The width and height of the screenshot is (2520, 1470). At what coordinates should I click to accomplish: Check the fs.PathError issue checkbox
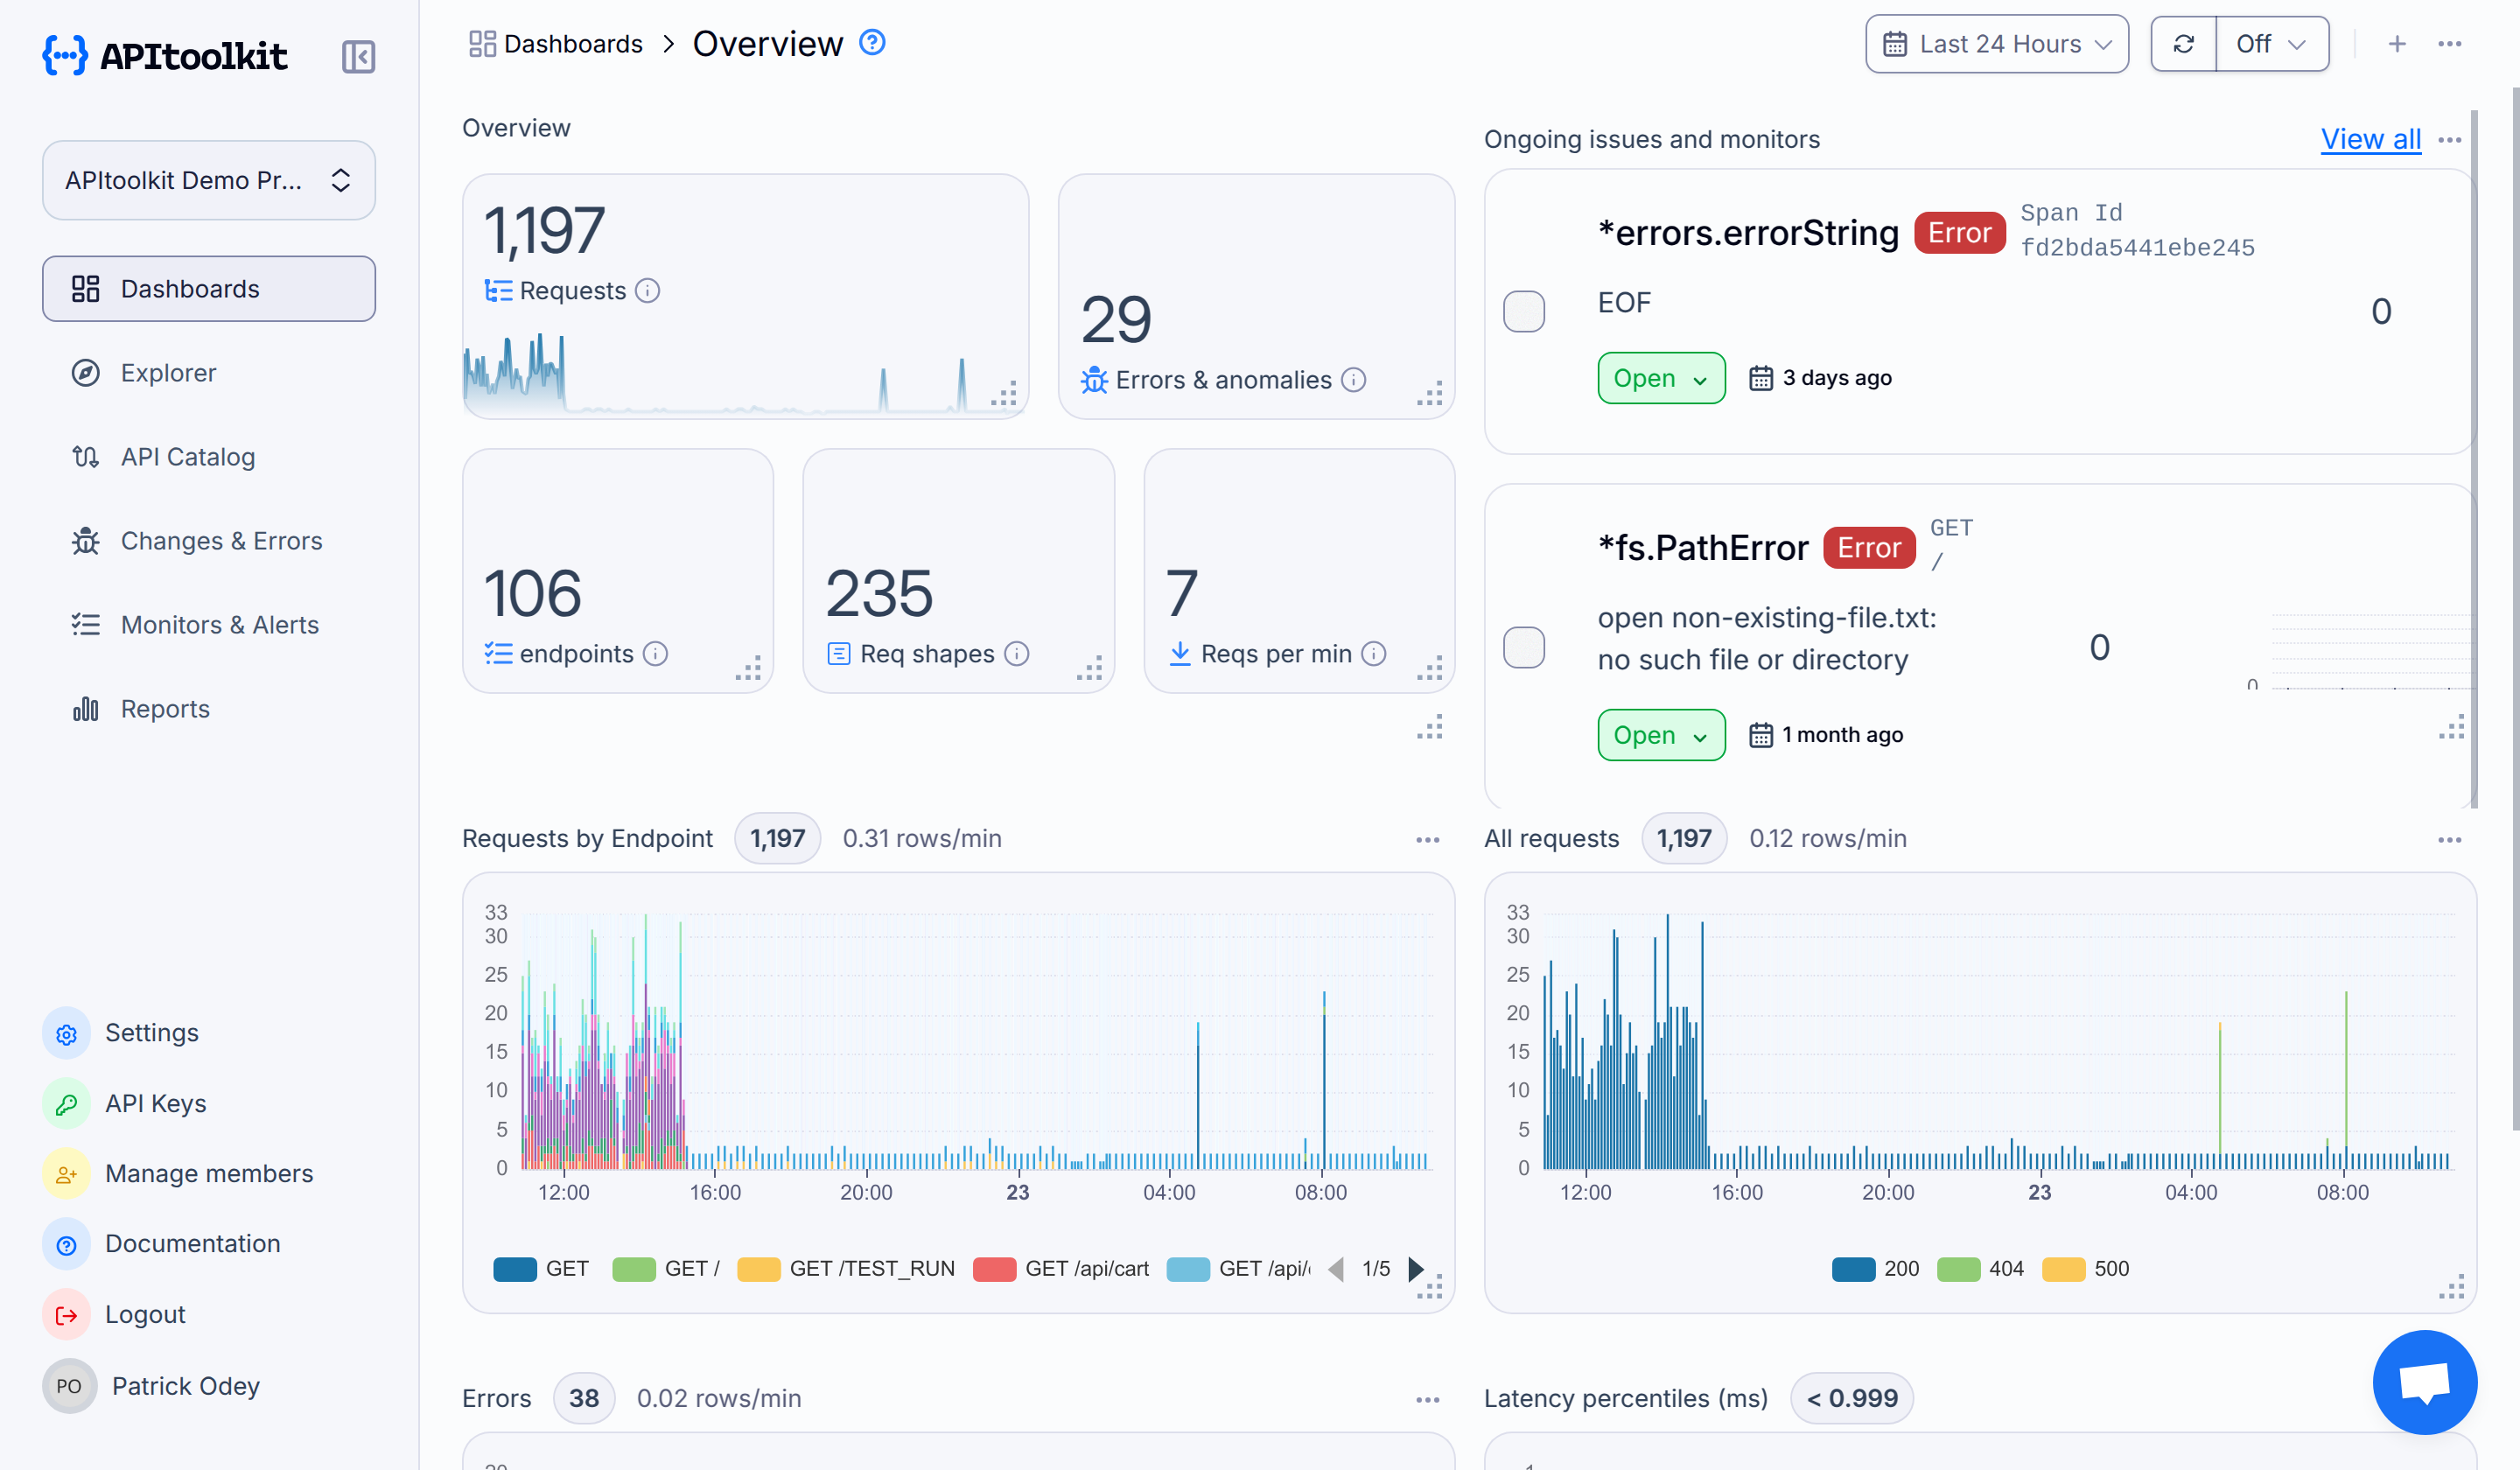pos(1524,647)
